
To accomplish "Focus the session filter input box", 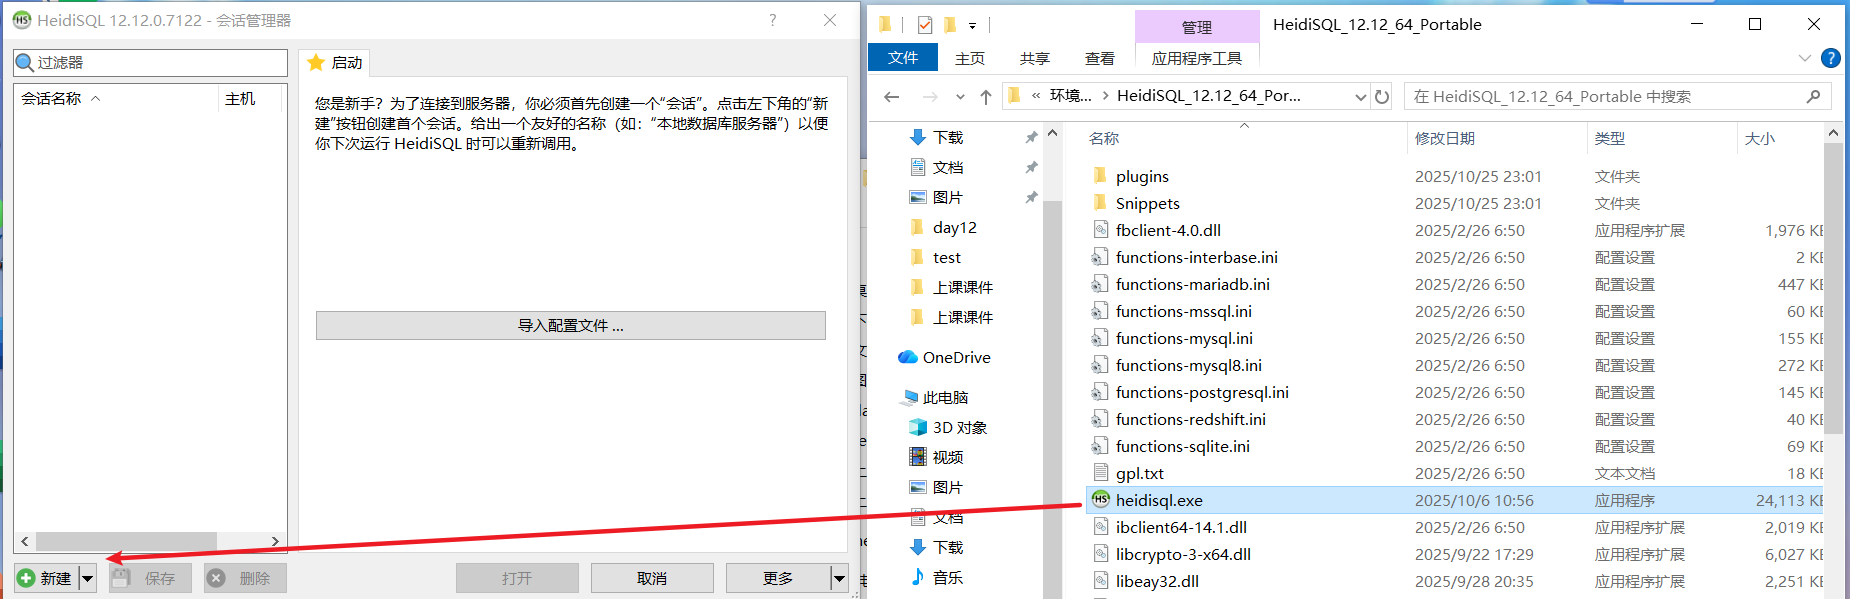I will (151, 62).
